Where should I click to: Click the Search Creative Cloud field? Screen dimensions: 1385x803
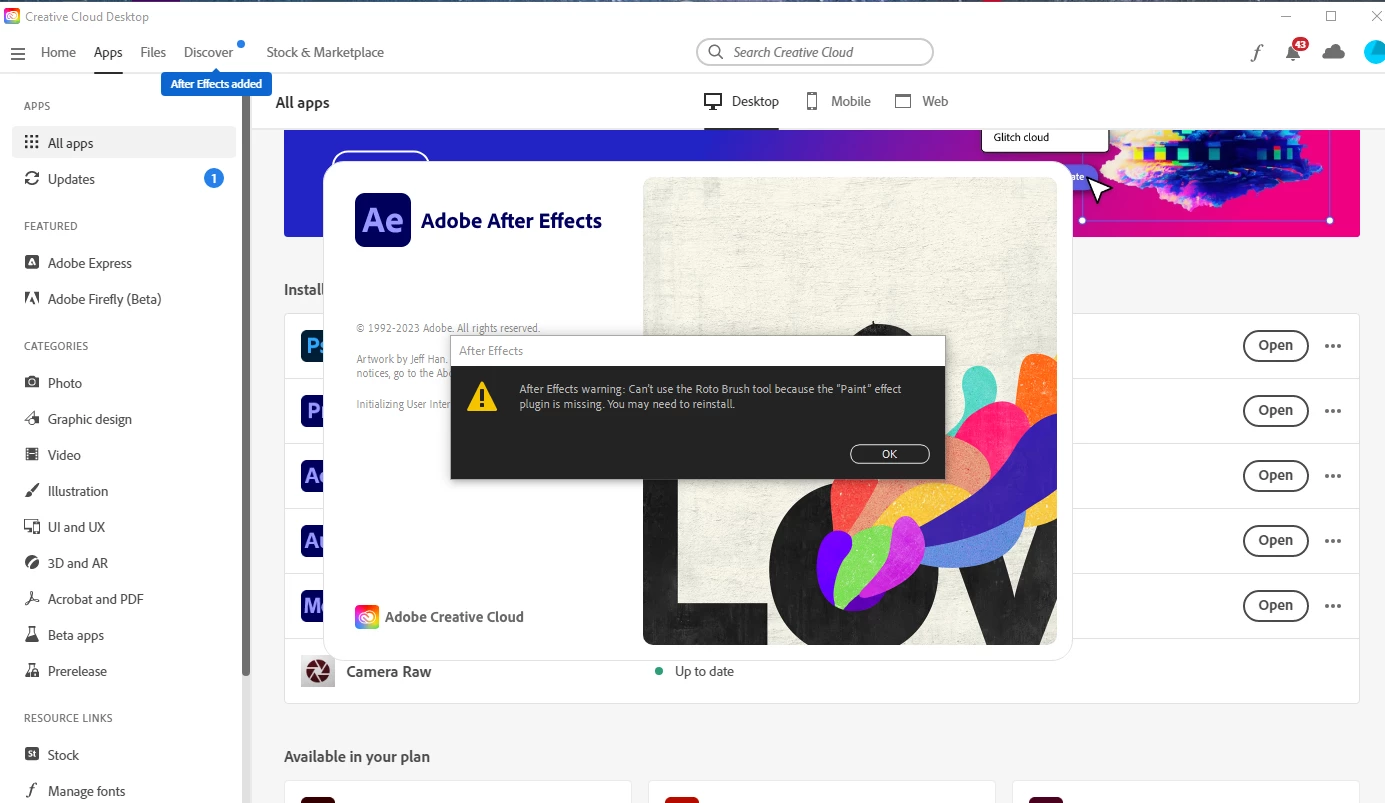(x=815, y=52)
